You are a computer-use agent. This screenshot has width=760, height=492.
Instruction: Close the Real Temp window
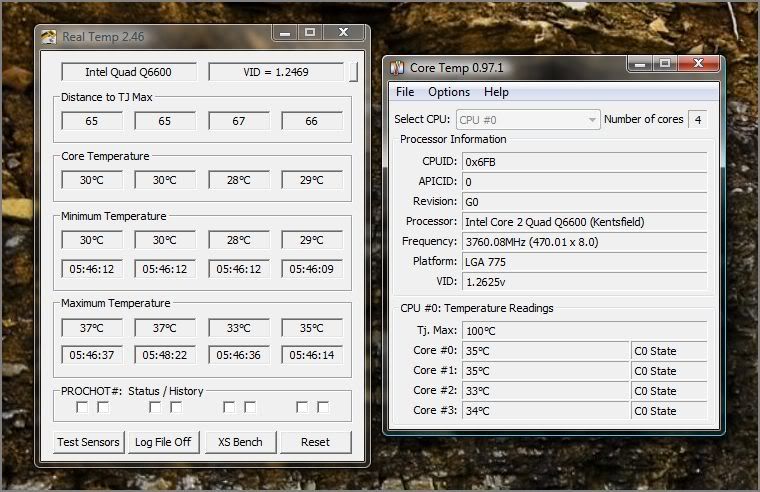(344, 33)
